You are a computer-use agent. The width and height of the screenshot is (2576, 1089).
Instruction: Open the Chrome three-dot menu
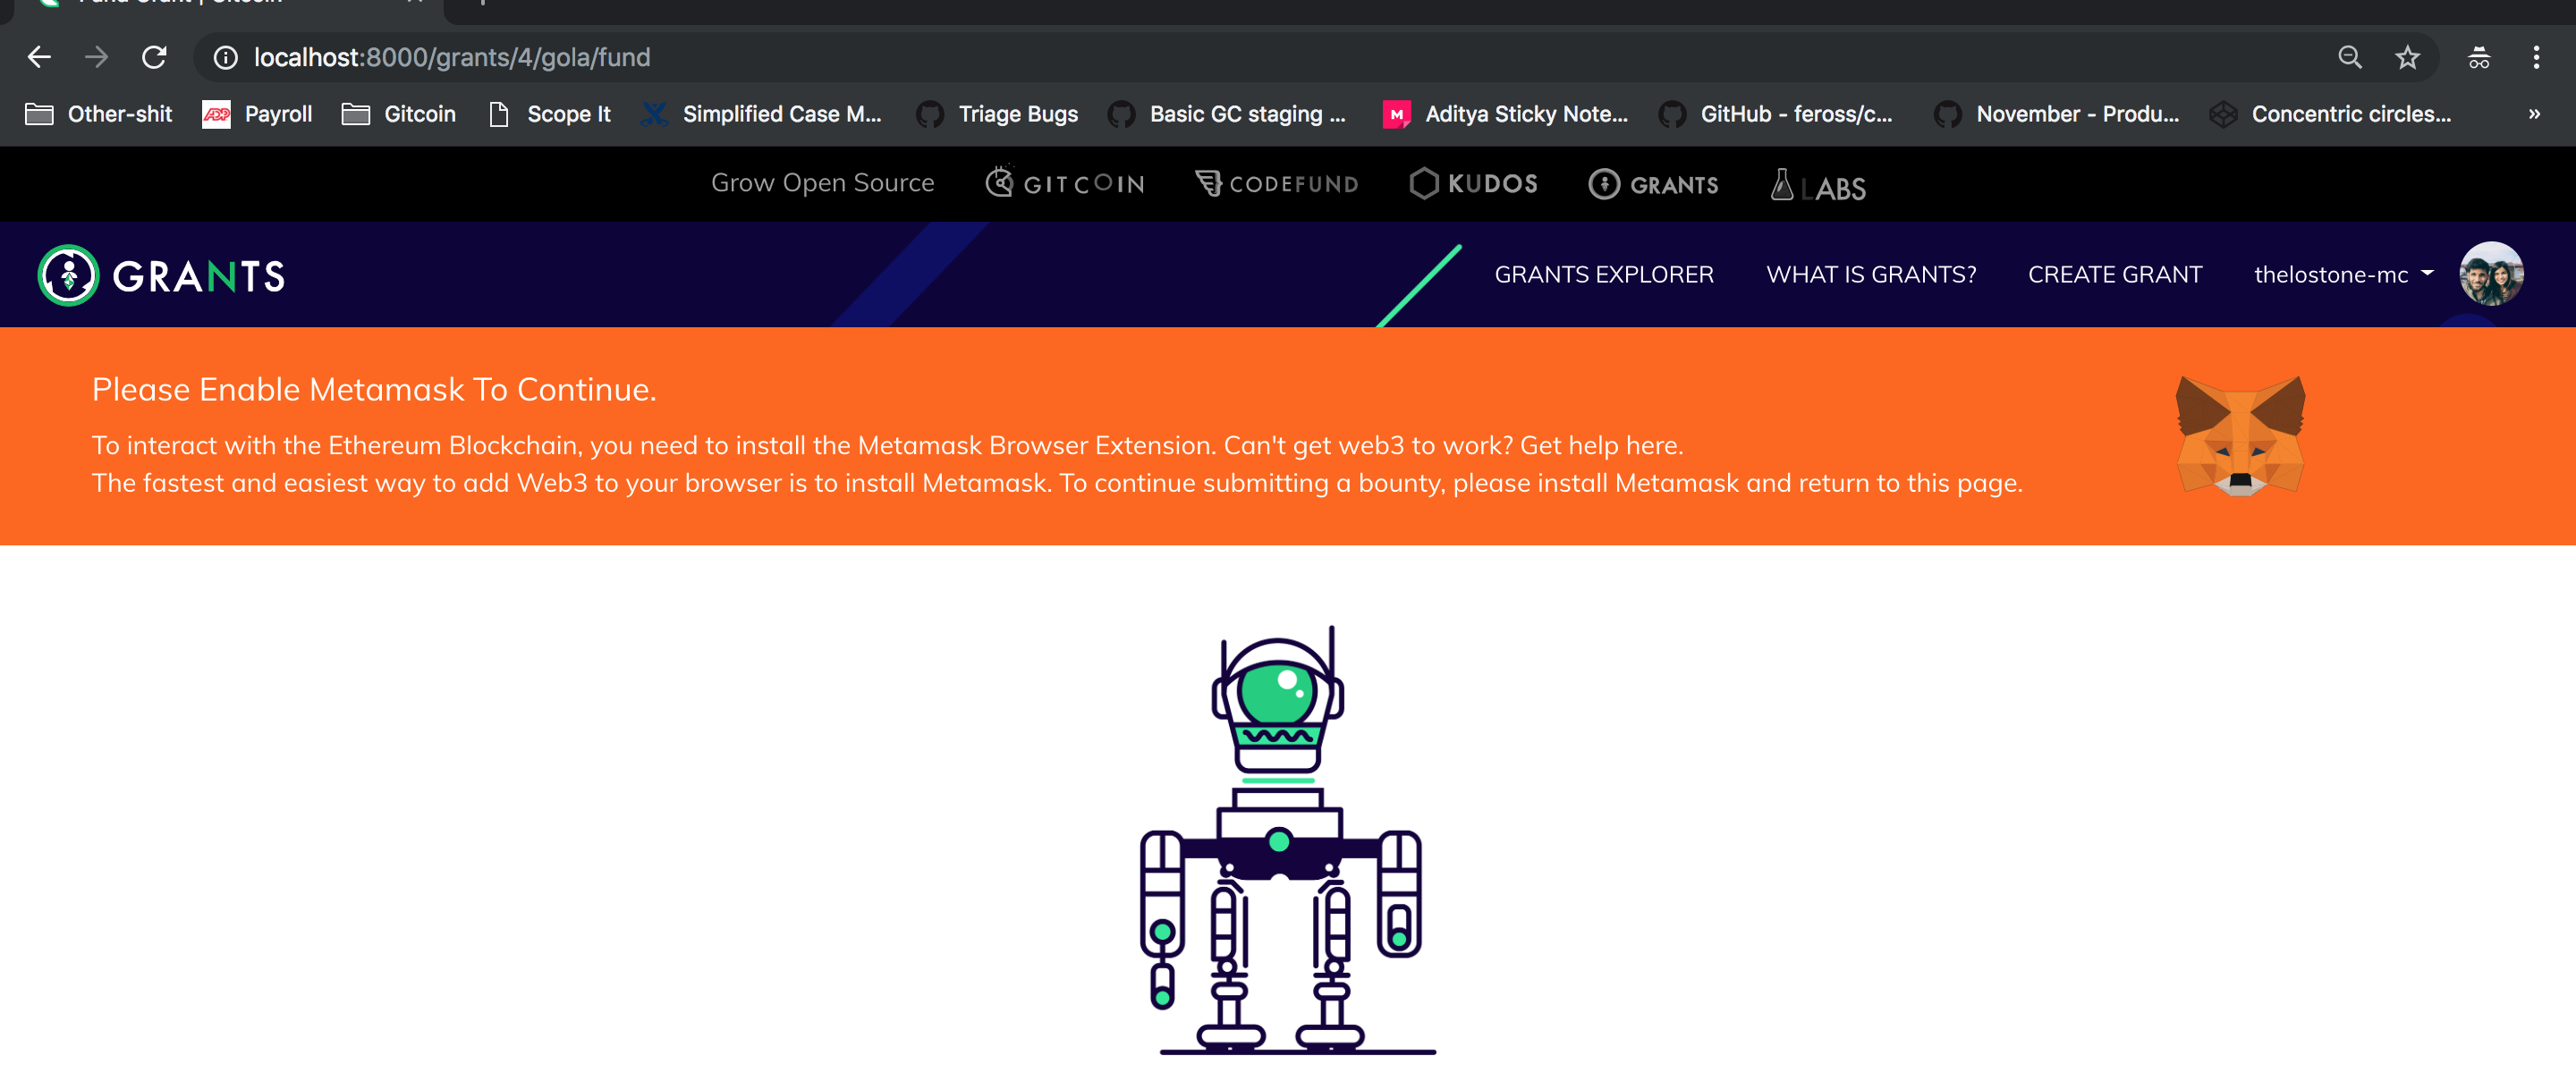(x=2538, y=57)
